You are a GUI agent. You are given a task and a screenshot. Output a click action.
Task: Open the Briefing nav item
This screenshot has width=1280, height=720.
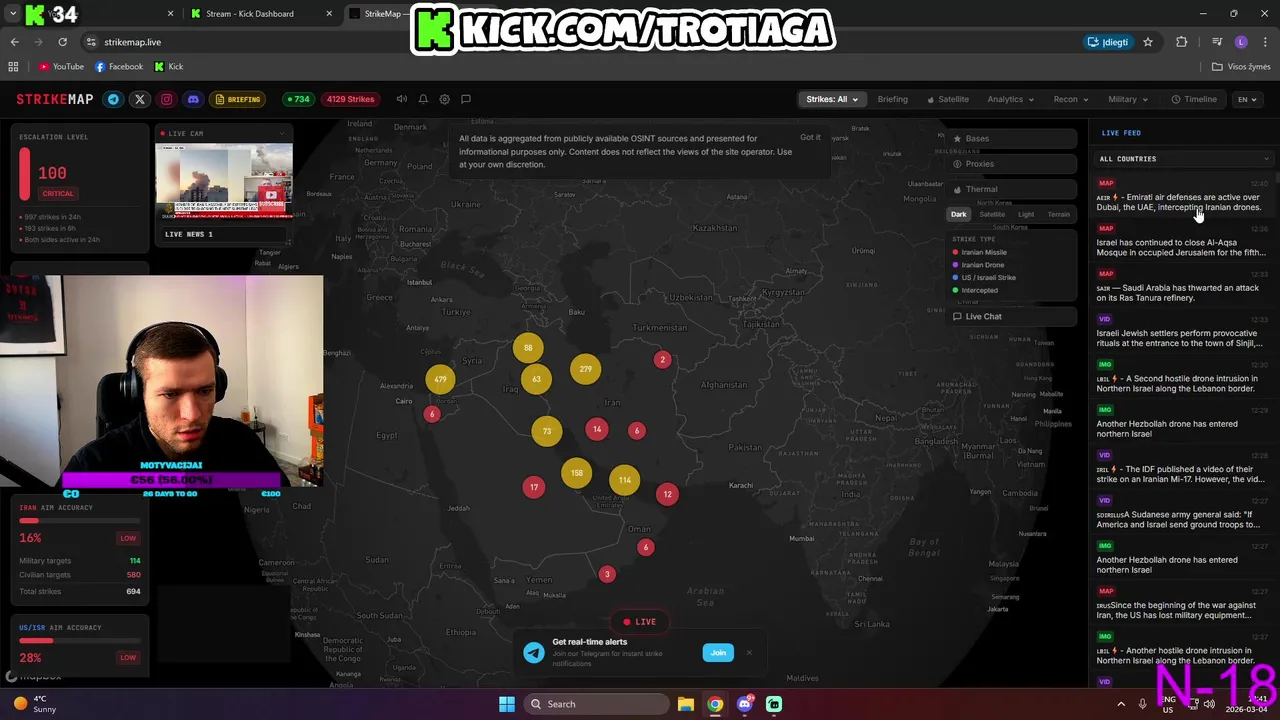(893, 99)
